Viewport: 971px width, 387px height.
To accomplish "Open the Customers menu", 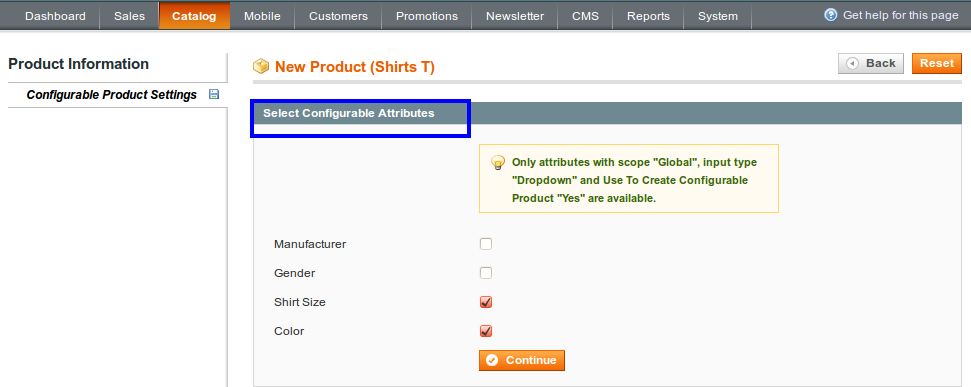I will pyautogui.click(x=338, y=16).
